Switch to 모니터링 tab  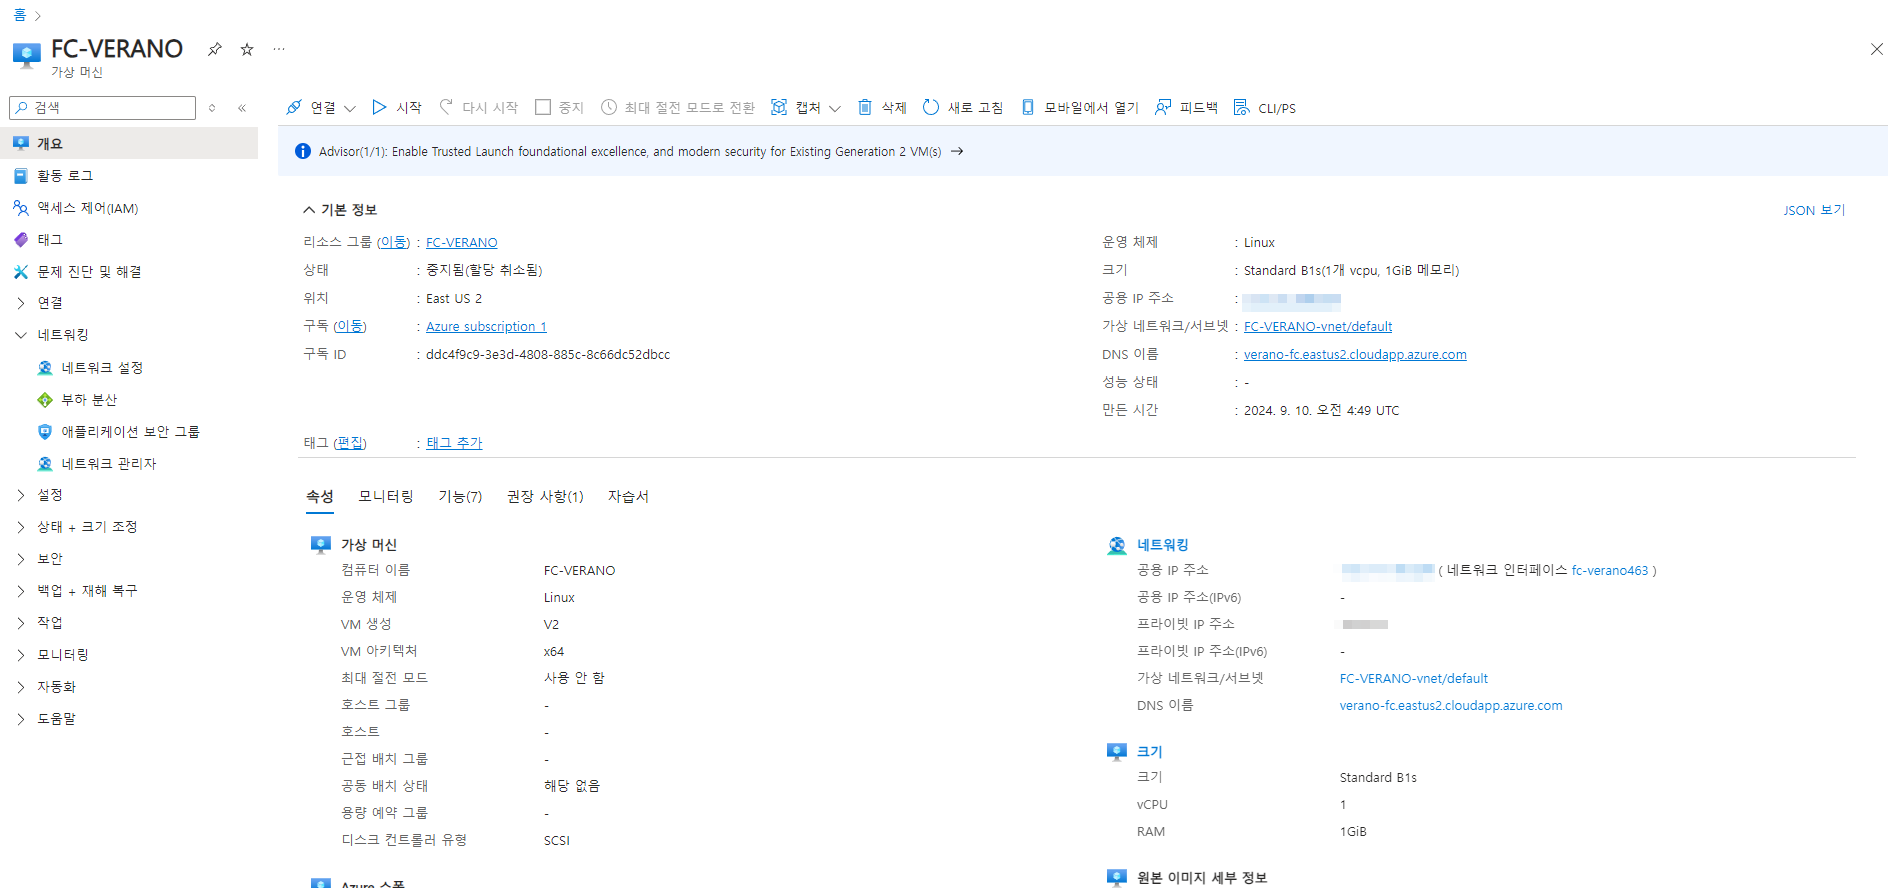click(386, 497)
